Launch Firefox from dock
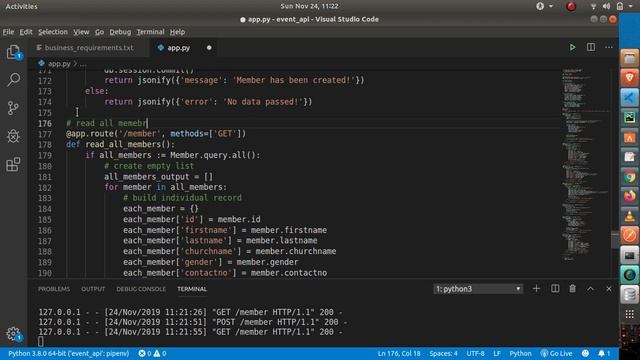Viewport: 640px width, 360px height. coord(629,196)
